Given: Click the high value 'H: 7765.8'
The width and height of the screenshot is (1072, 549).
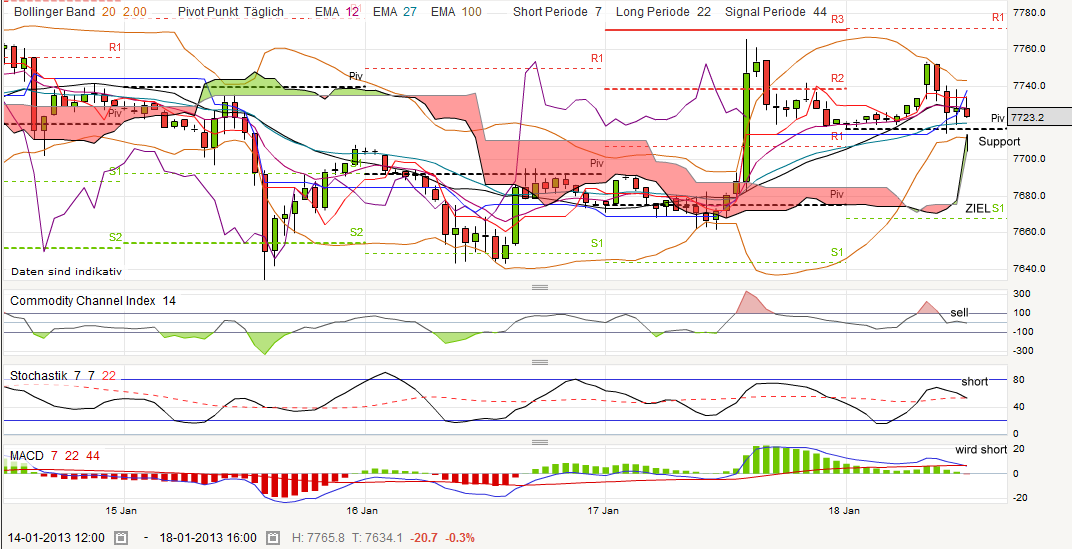Looking at the screenshot, I should click(x=321, y=537).
